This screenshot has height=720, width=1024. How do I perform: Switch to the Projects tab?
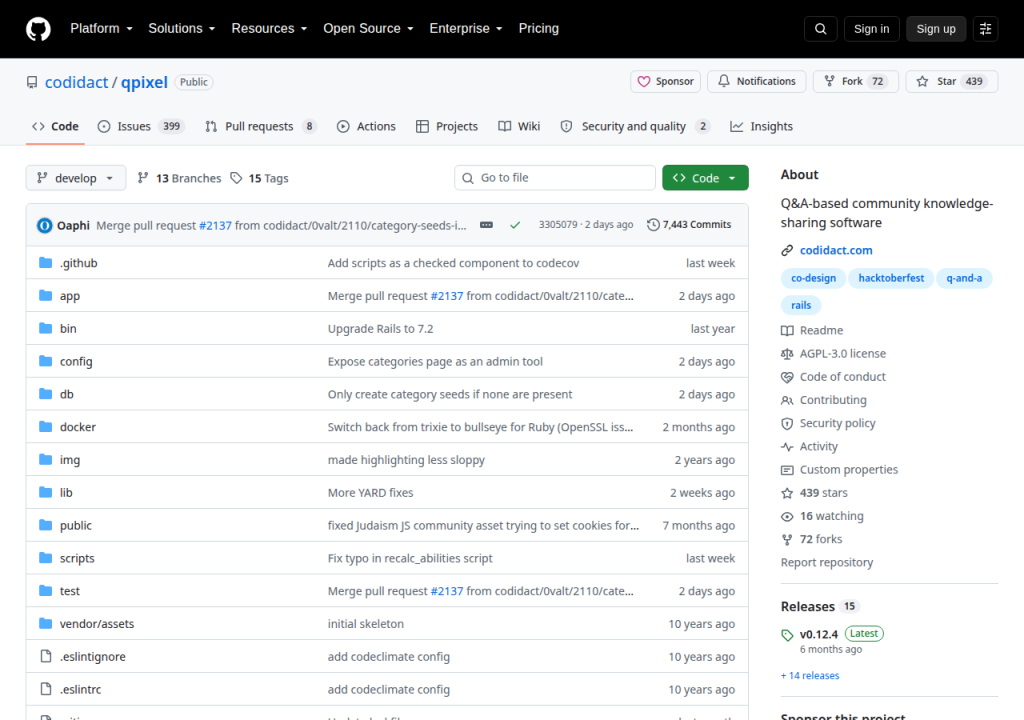447,127
